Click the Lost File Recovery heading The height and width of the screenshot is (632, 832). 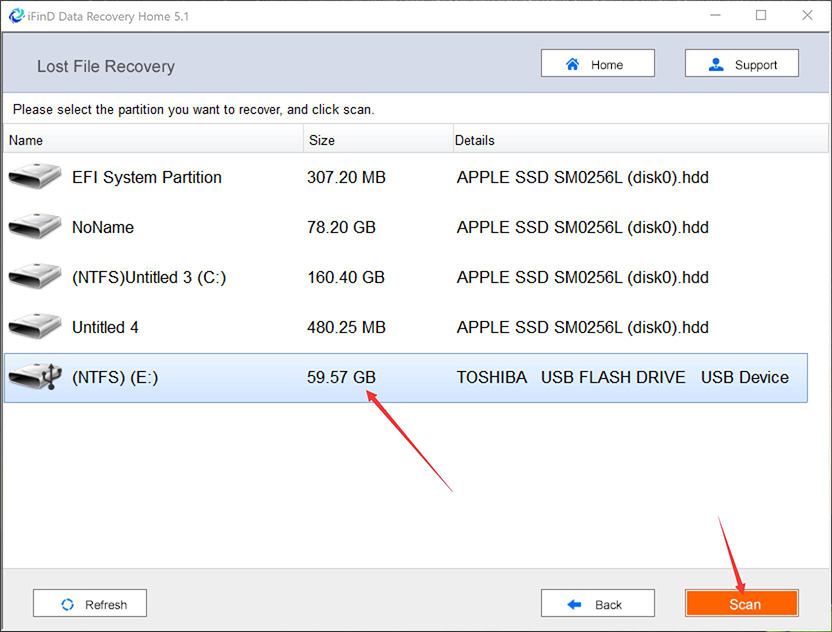[x=106, y=66]
